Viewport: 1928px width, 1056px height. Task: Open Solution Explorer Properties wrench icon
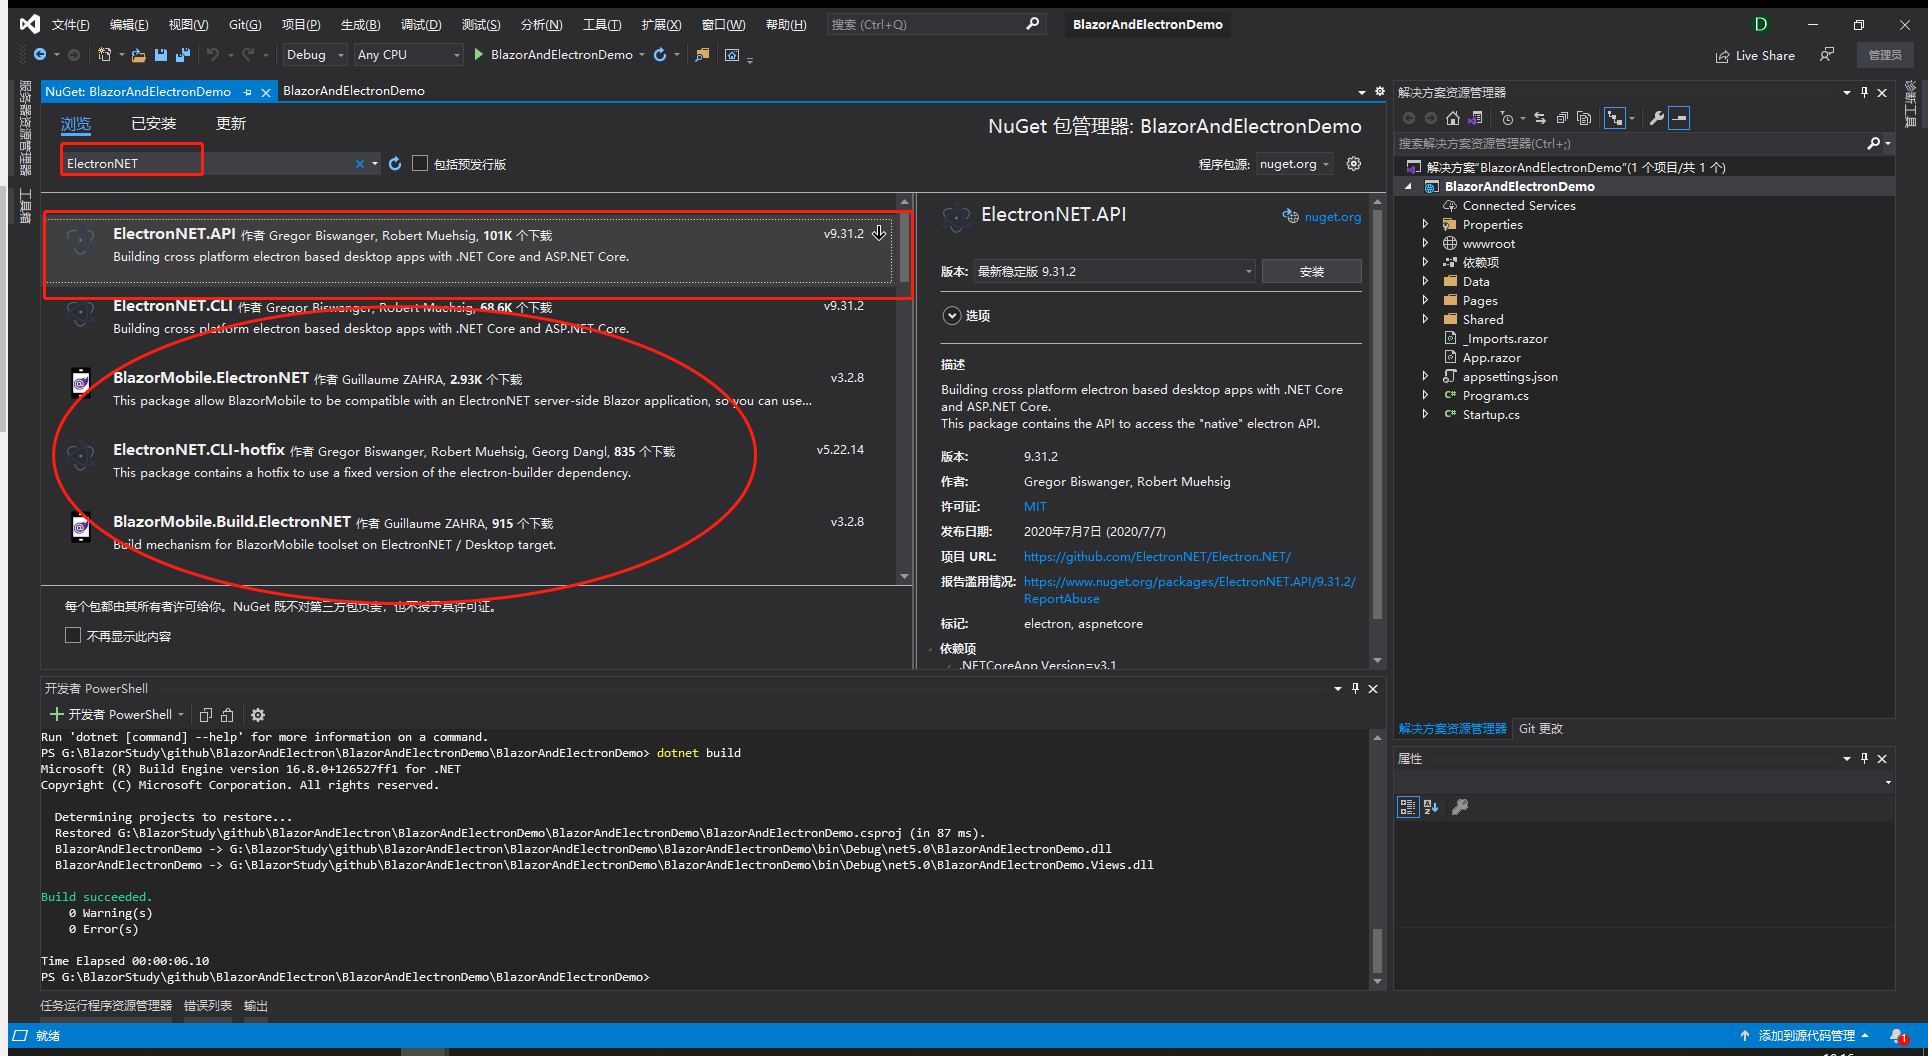coord(1656,118)
